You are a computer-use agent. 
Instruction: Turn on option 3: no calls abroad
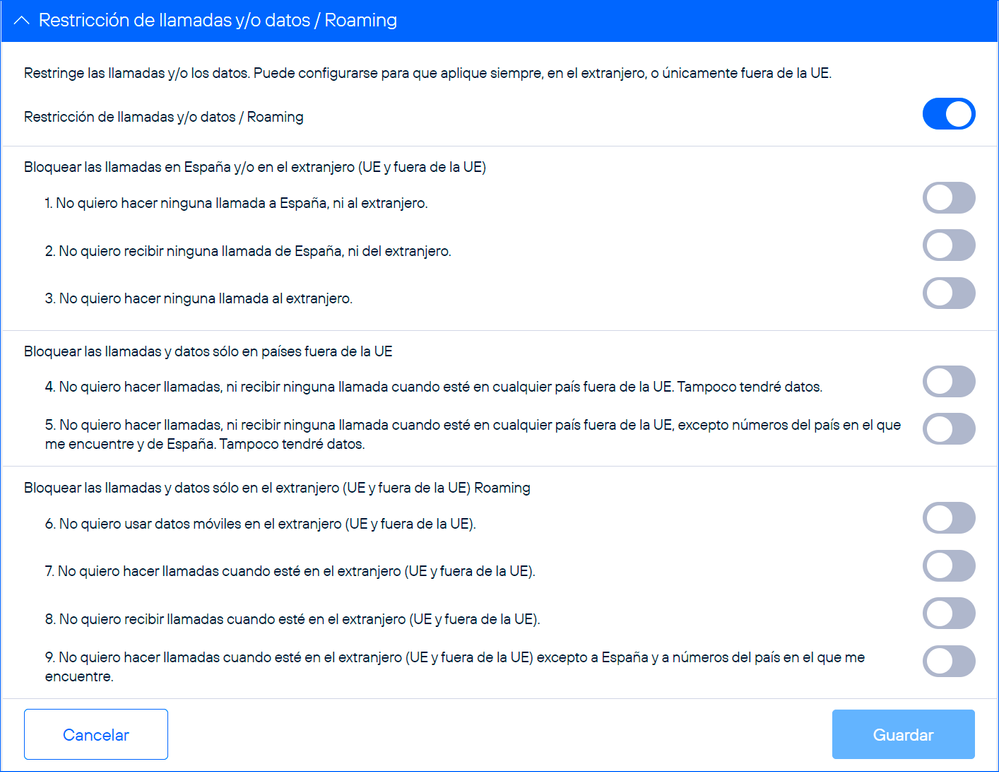[948, 294]
